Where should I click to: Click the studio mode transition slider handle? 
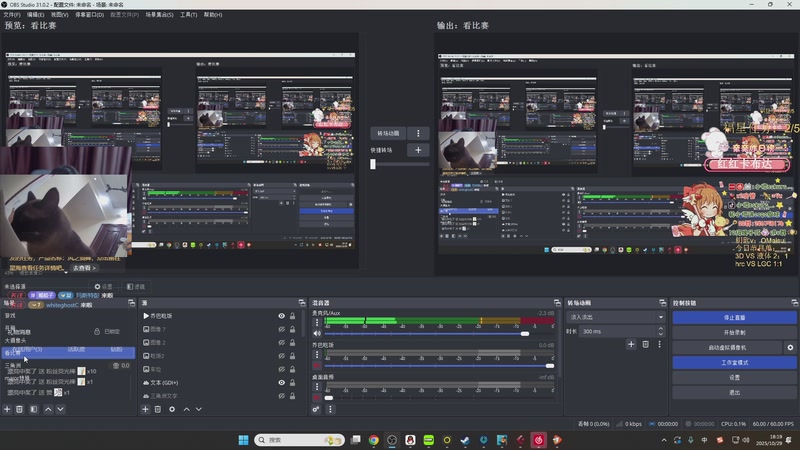tap(373, 164)
